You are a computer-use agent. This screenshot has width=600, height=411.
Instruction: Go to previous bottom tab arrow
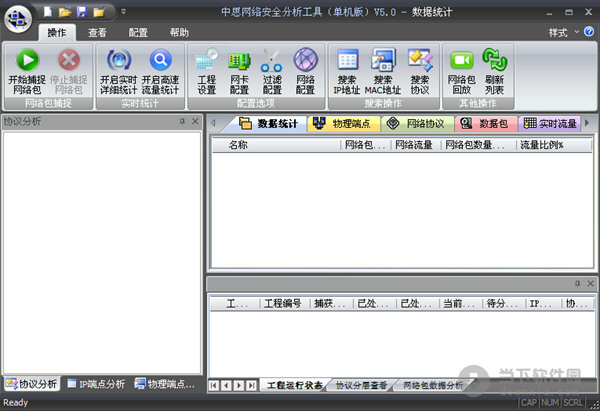(x=227, y=385)
